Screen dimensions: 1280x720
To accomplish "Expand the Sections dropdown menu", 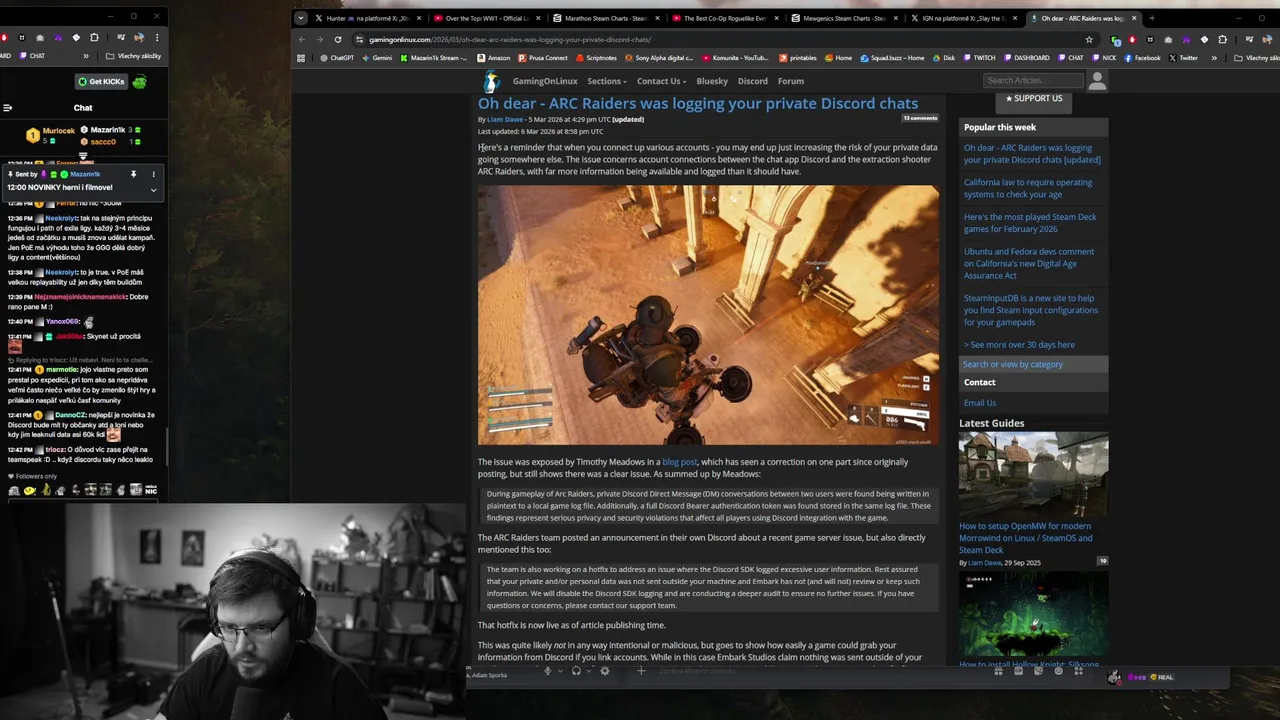I will pyautogui.click(x=607, y=81).
